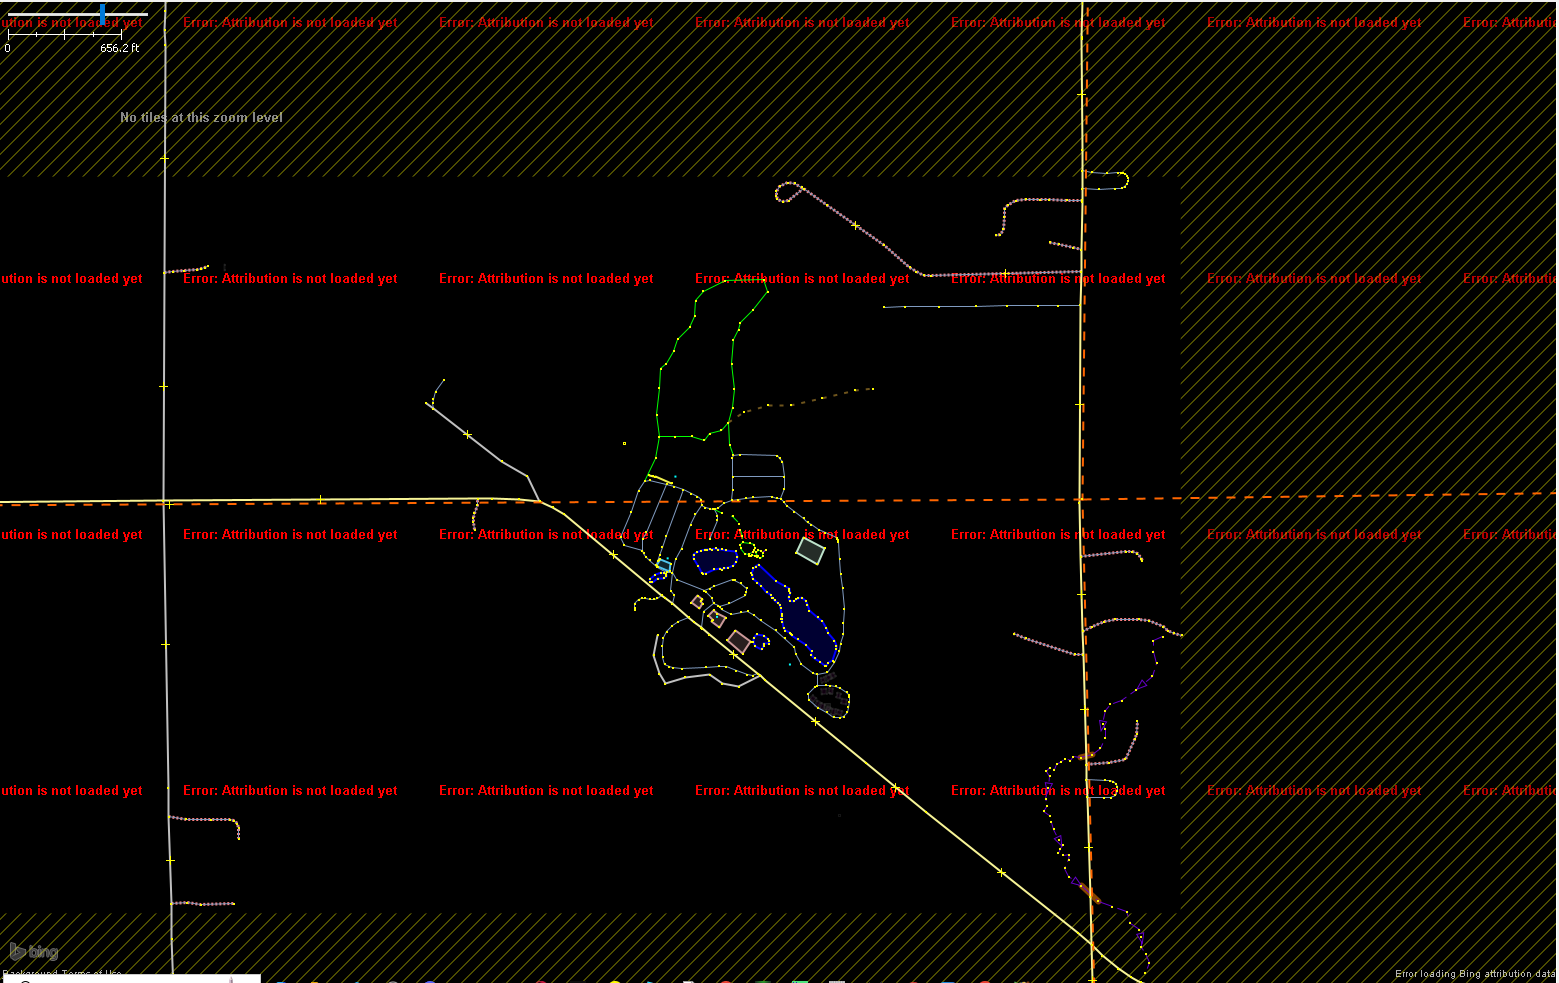
Task: Click the gray vertical road on the left
Action: point(165,300)
